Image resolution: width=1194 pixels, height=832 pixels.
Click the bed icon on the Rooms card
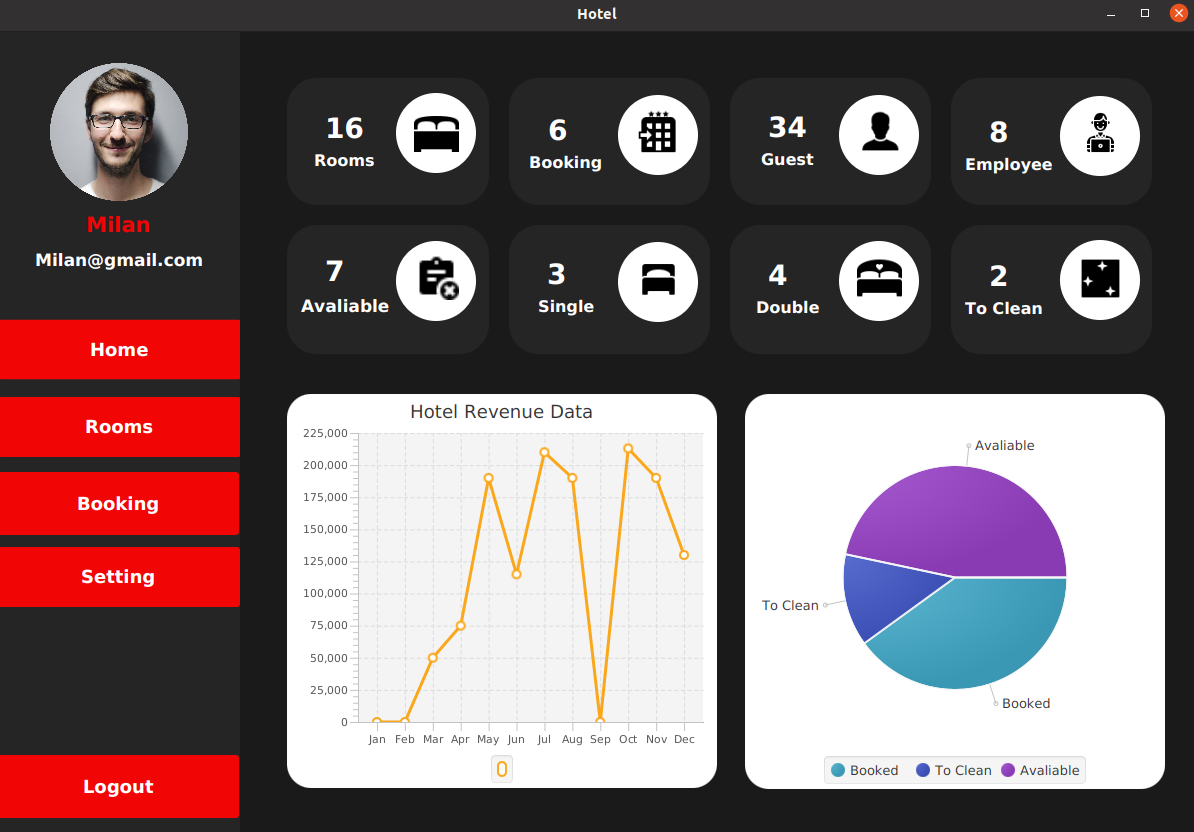pos(436,133)
